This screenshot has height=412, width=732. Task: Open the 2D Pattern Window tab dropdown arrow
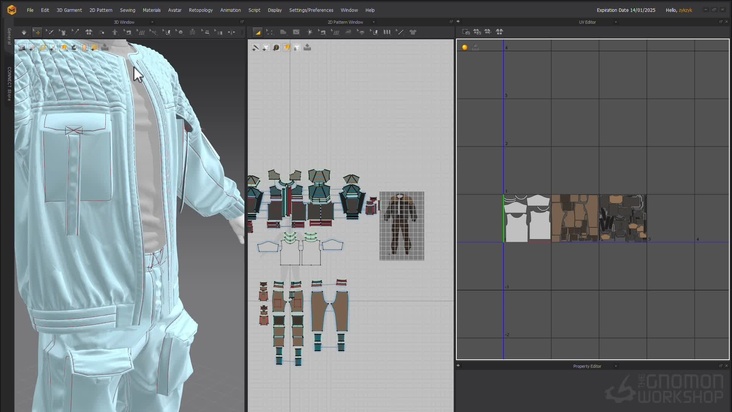(373, 22)
